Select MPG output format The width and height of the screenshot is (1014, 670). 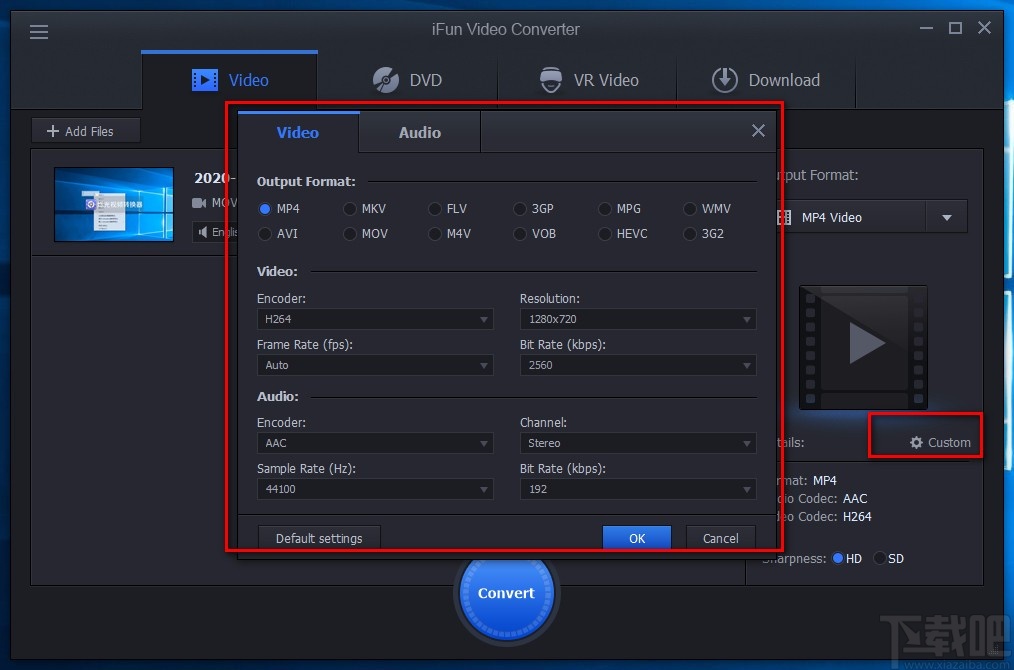pyautogui.click(x=620, y=208)
